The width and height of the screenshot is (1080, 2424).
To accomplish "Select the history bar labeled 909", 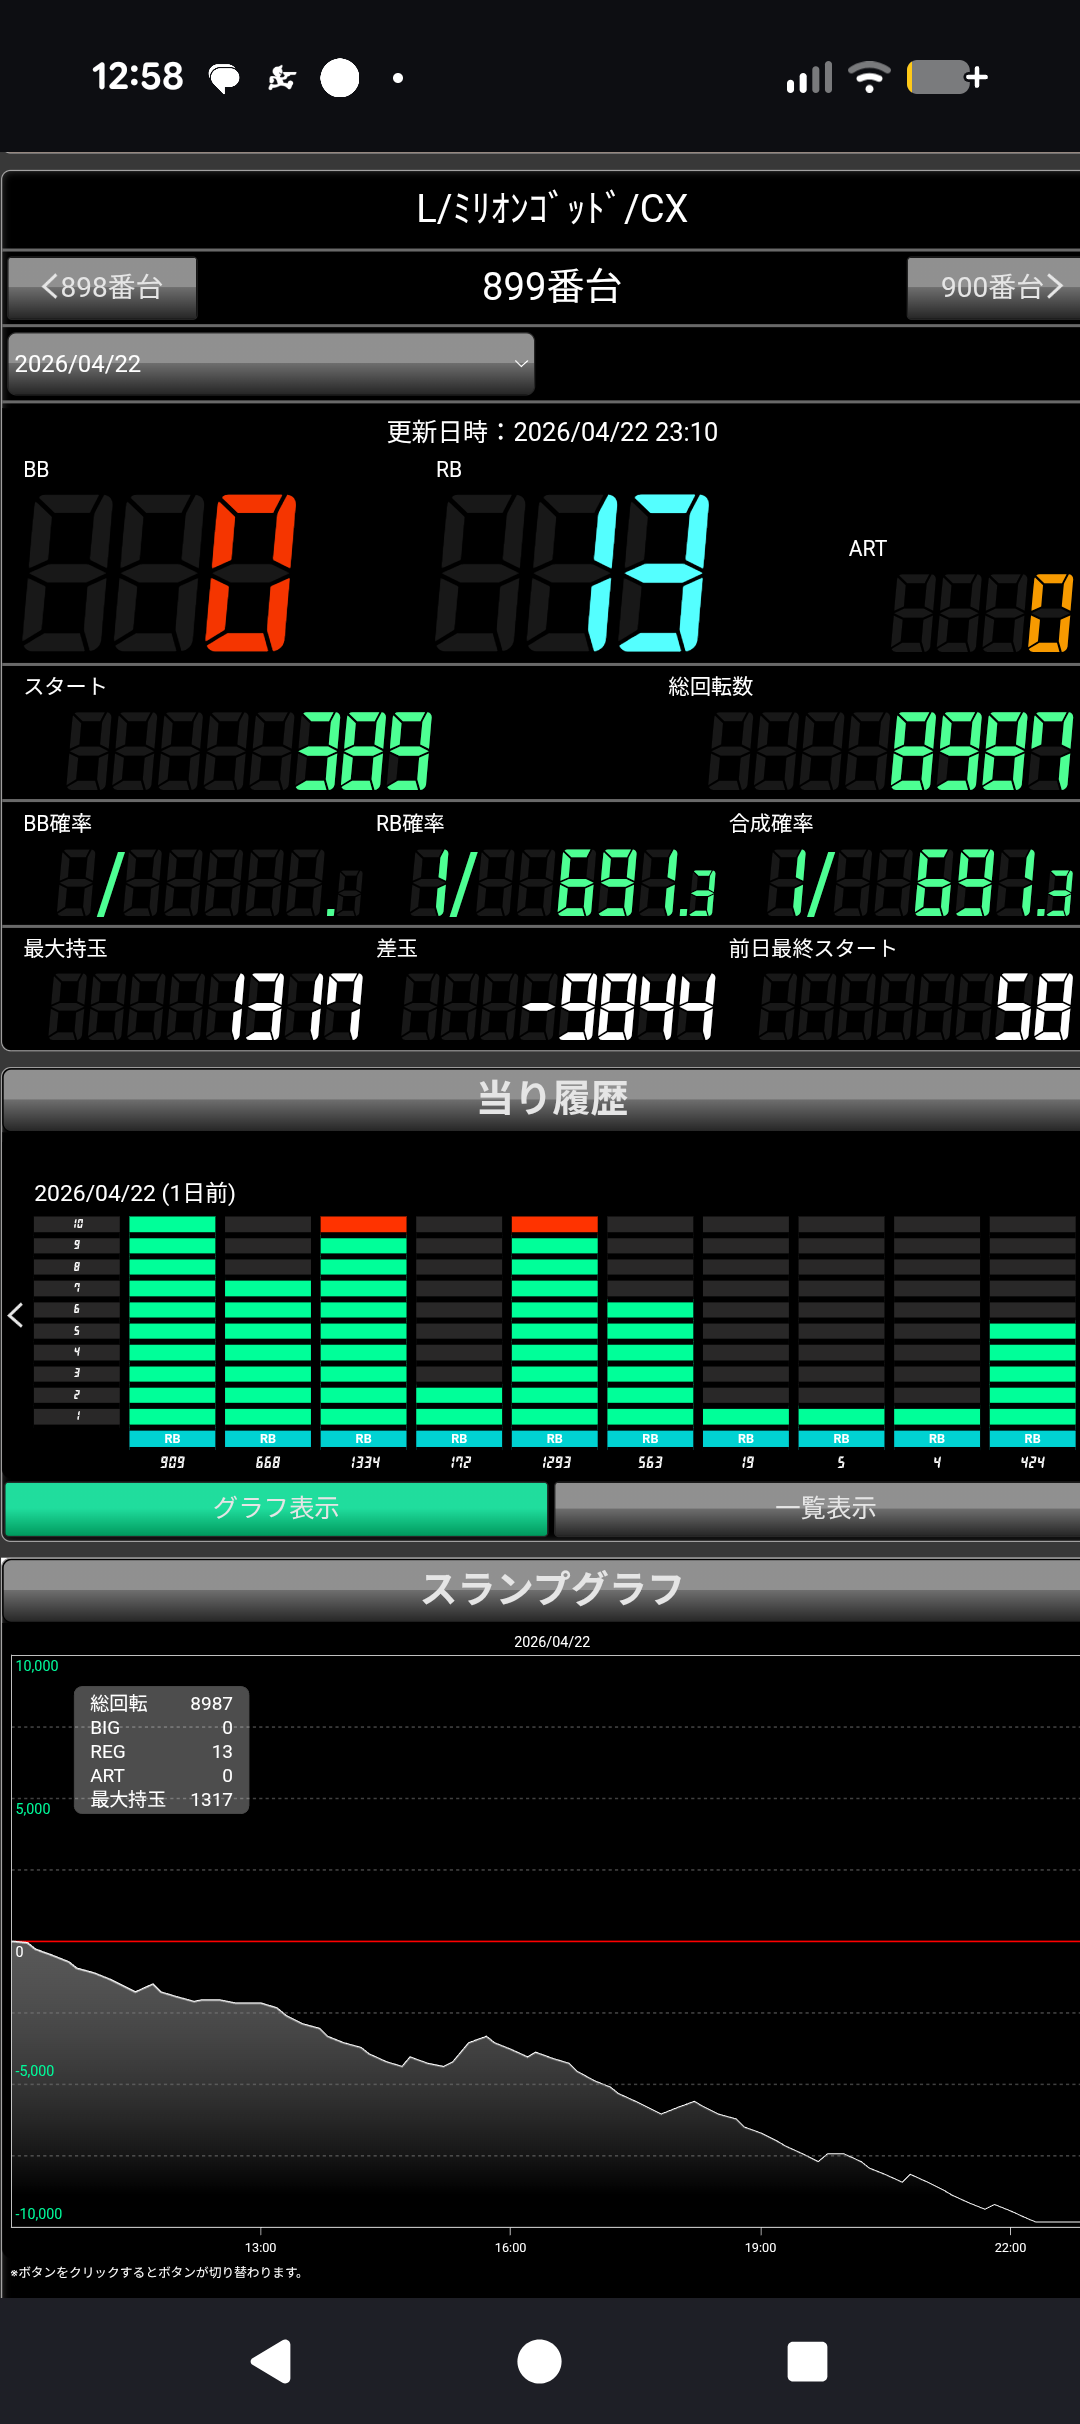I will click(x=172, y=1330).
